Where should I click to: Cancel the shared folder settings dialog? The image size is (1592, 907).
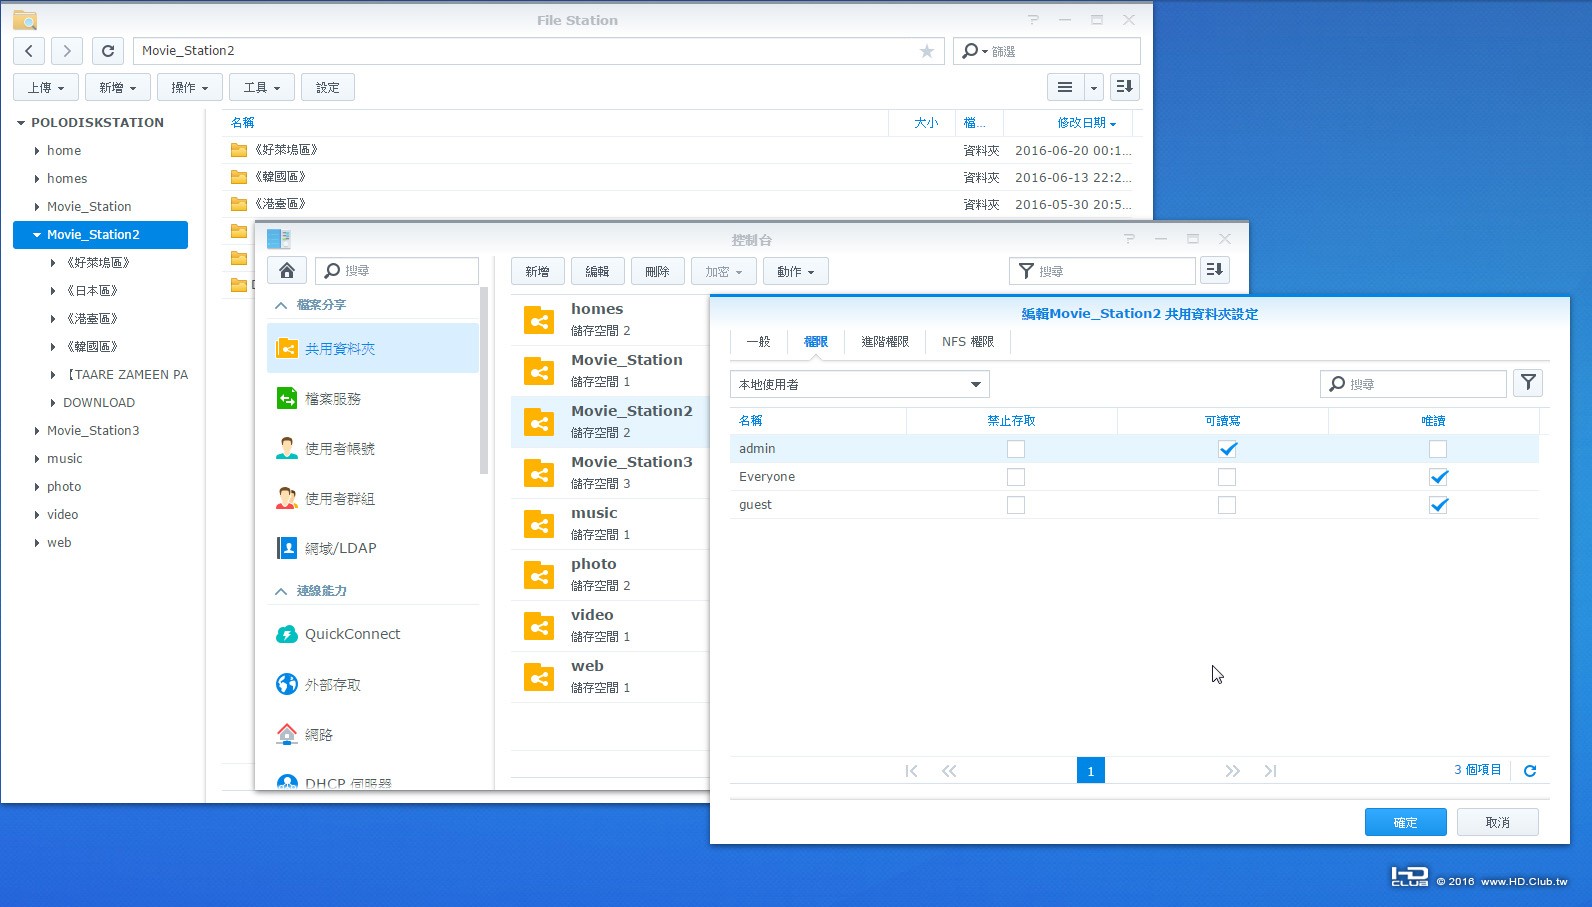click(1497, 822)
